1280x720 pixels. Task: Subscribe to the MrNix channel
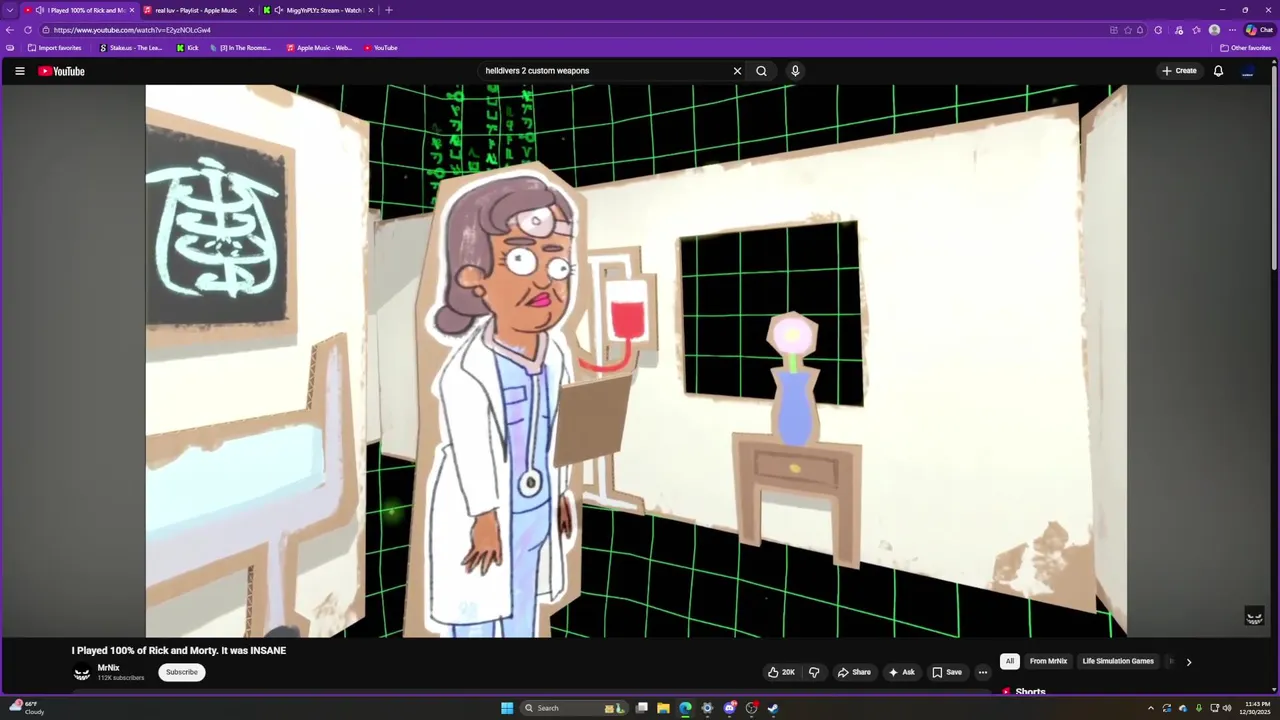[181, 672]
